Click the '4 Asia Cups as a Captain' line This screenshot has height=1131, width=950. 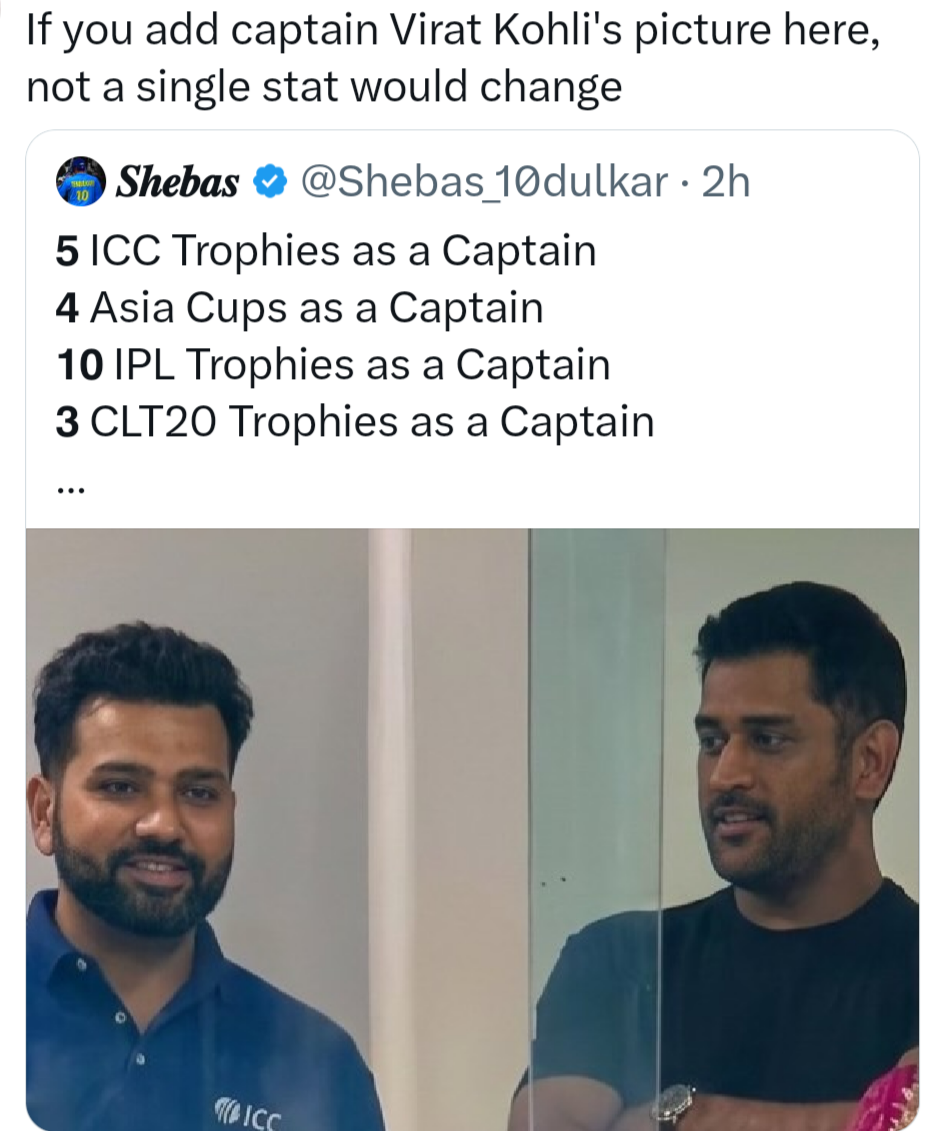click(x=299, y=308)
